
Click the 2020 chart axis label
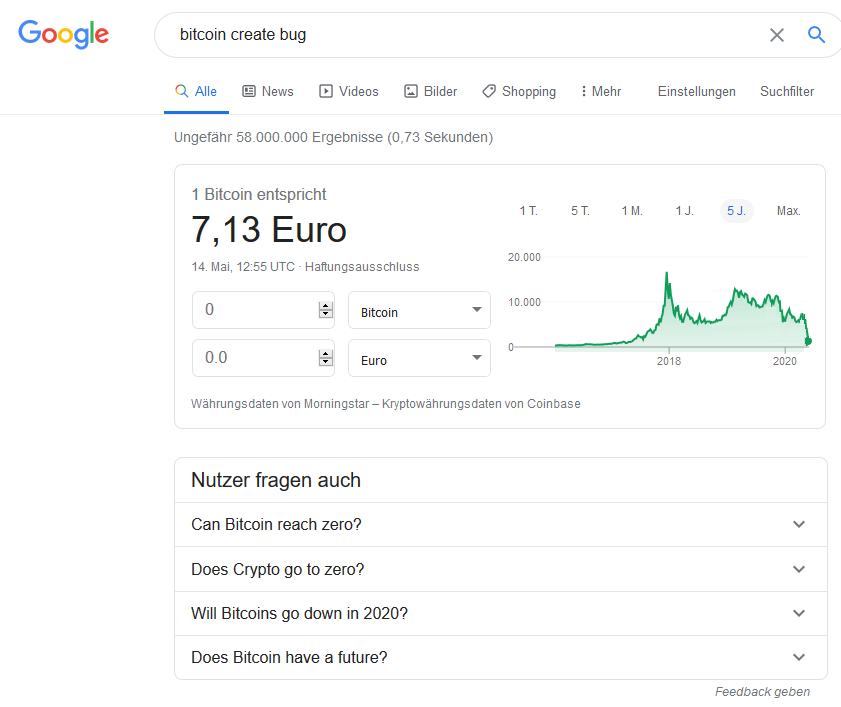coord(785,361)
